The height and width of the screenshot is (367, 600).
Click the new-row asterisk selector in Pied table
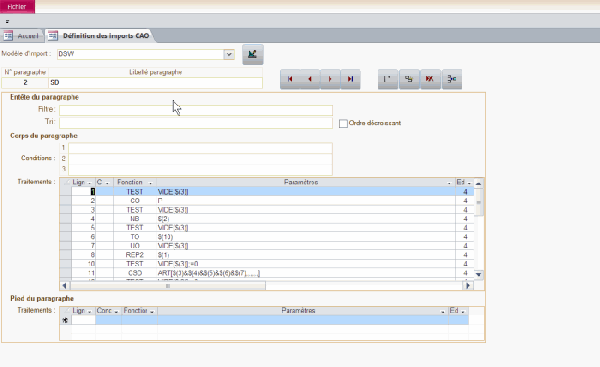pyautogui.click(x=65, y=320)
